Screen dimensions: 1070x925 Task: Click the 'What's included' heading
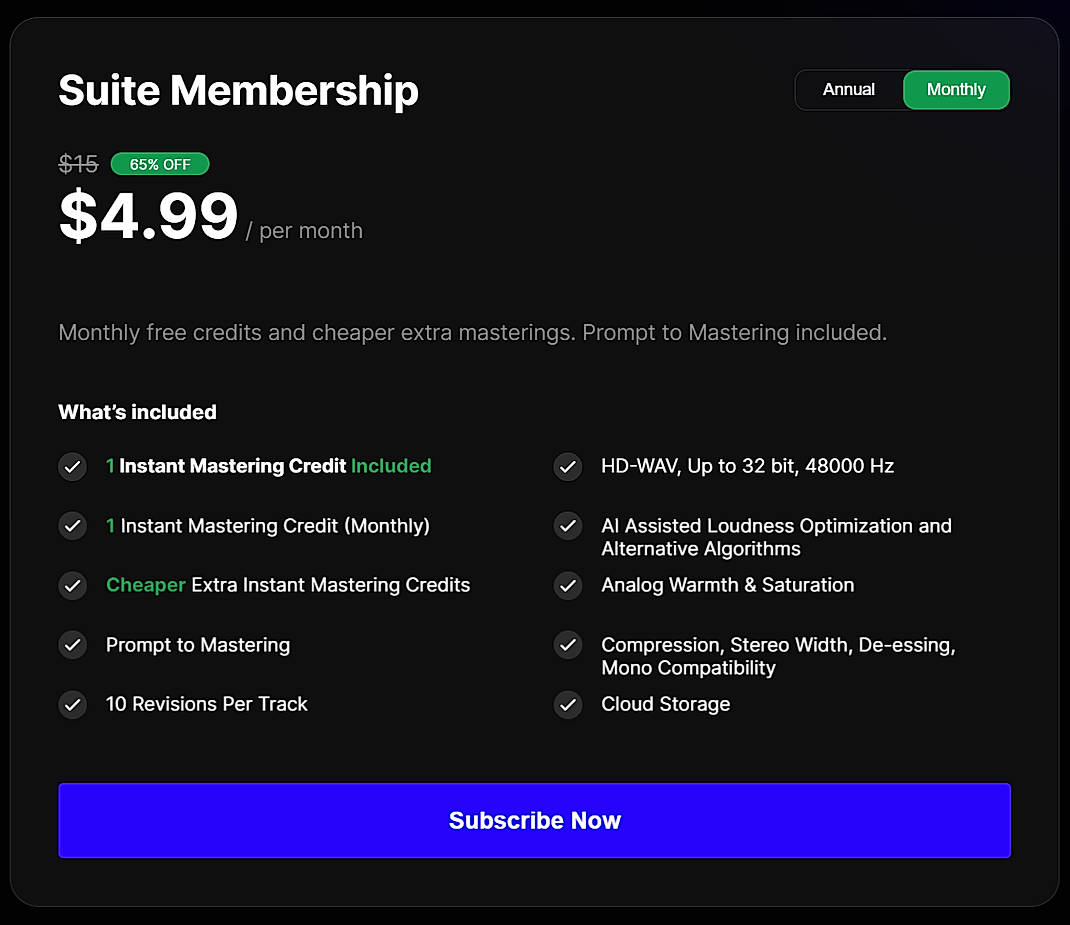[137, 412]
